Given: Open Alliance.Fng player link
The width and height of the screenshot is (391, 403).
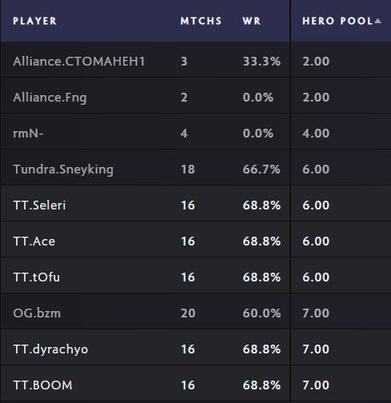Looking at the screenshot, I should [x=50, y=98].
